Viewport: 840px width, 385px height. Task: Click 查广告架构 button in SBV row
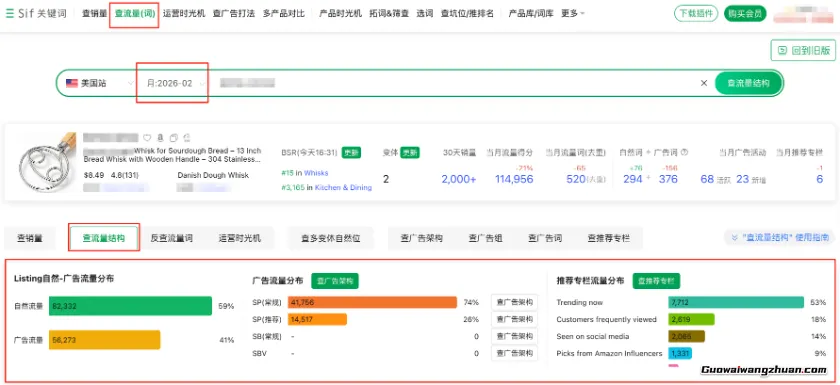[x=514, y=353]
